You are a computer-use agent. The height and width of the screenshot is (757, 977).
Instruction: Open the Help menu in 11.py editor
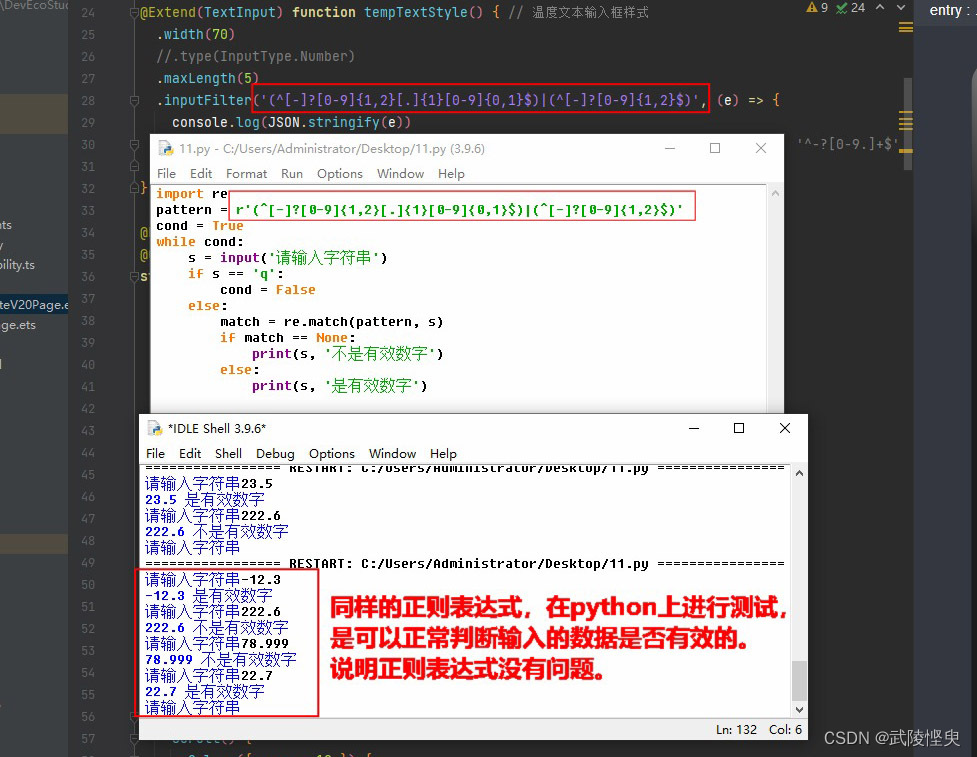point(451,174)
